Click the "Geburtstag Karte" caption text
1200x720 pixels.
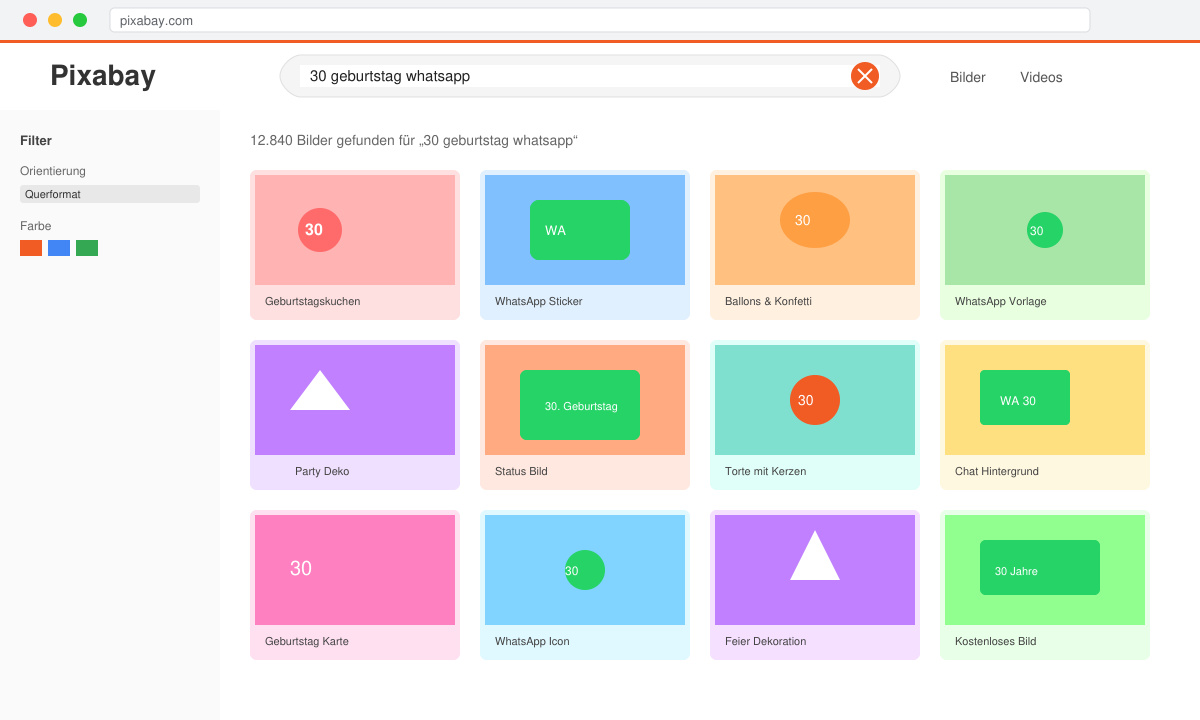[x=307, y=641]
